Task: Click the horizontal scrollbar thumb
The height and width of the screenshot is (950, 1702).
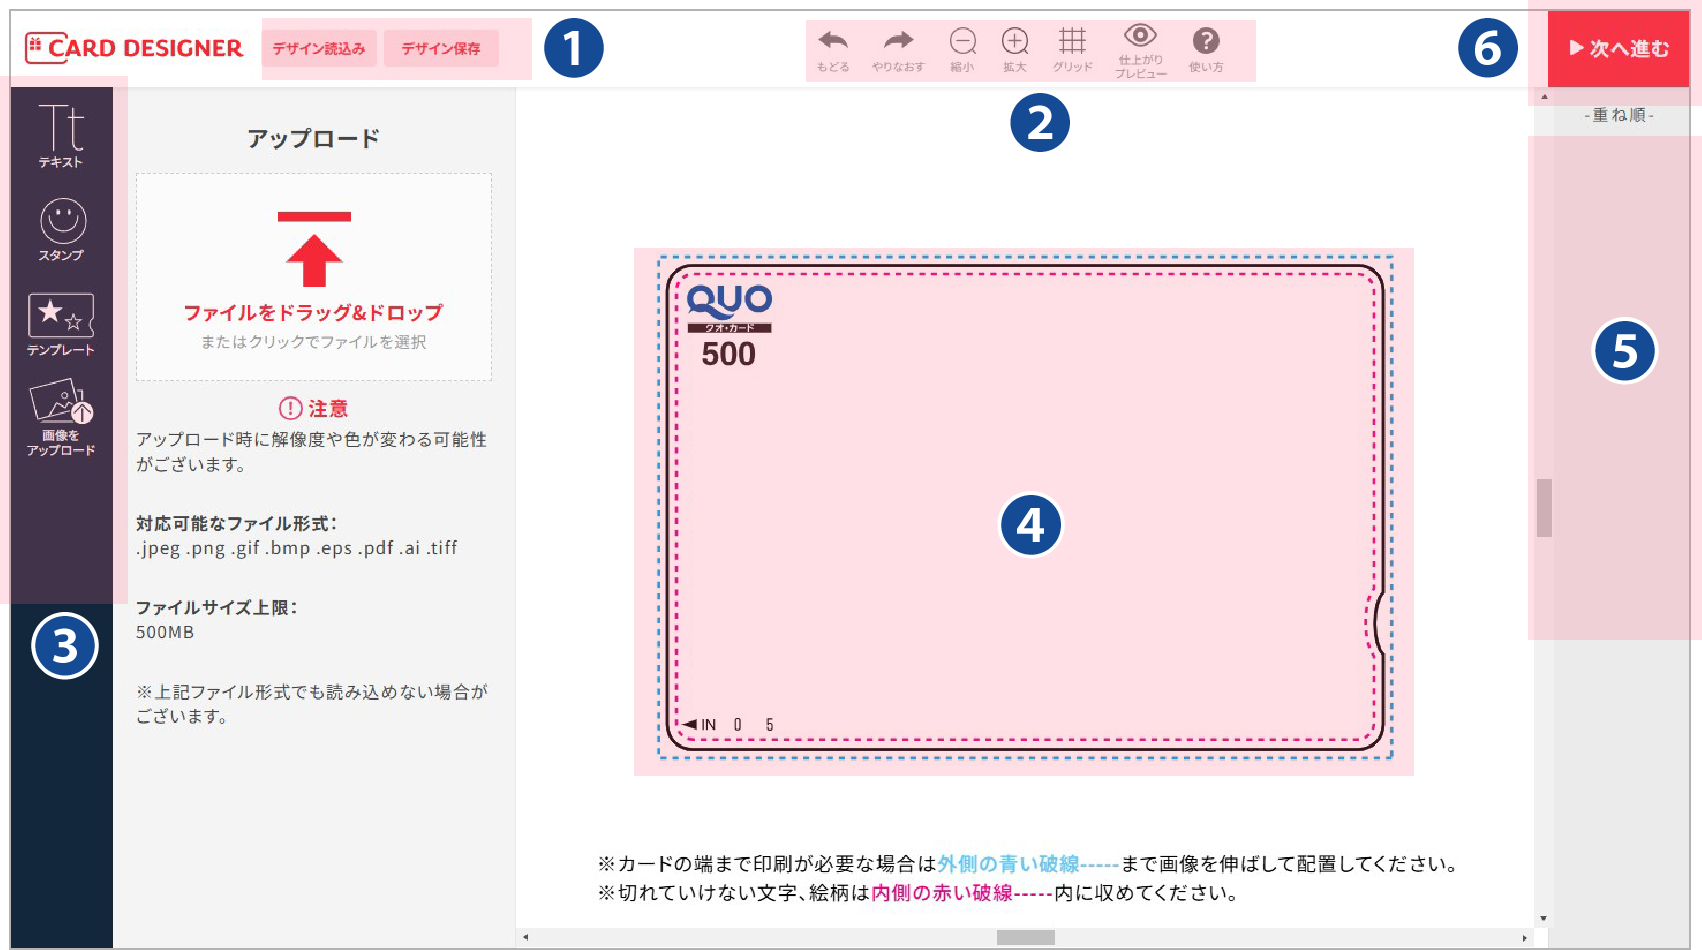Action: (x=1025, y=937)
